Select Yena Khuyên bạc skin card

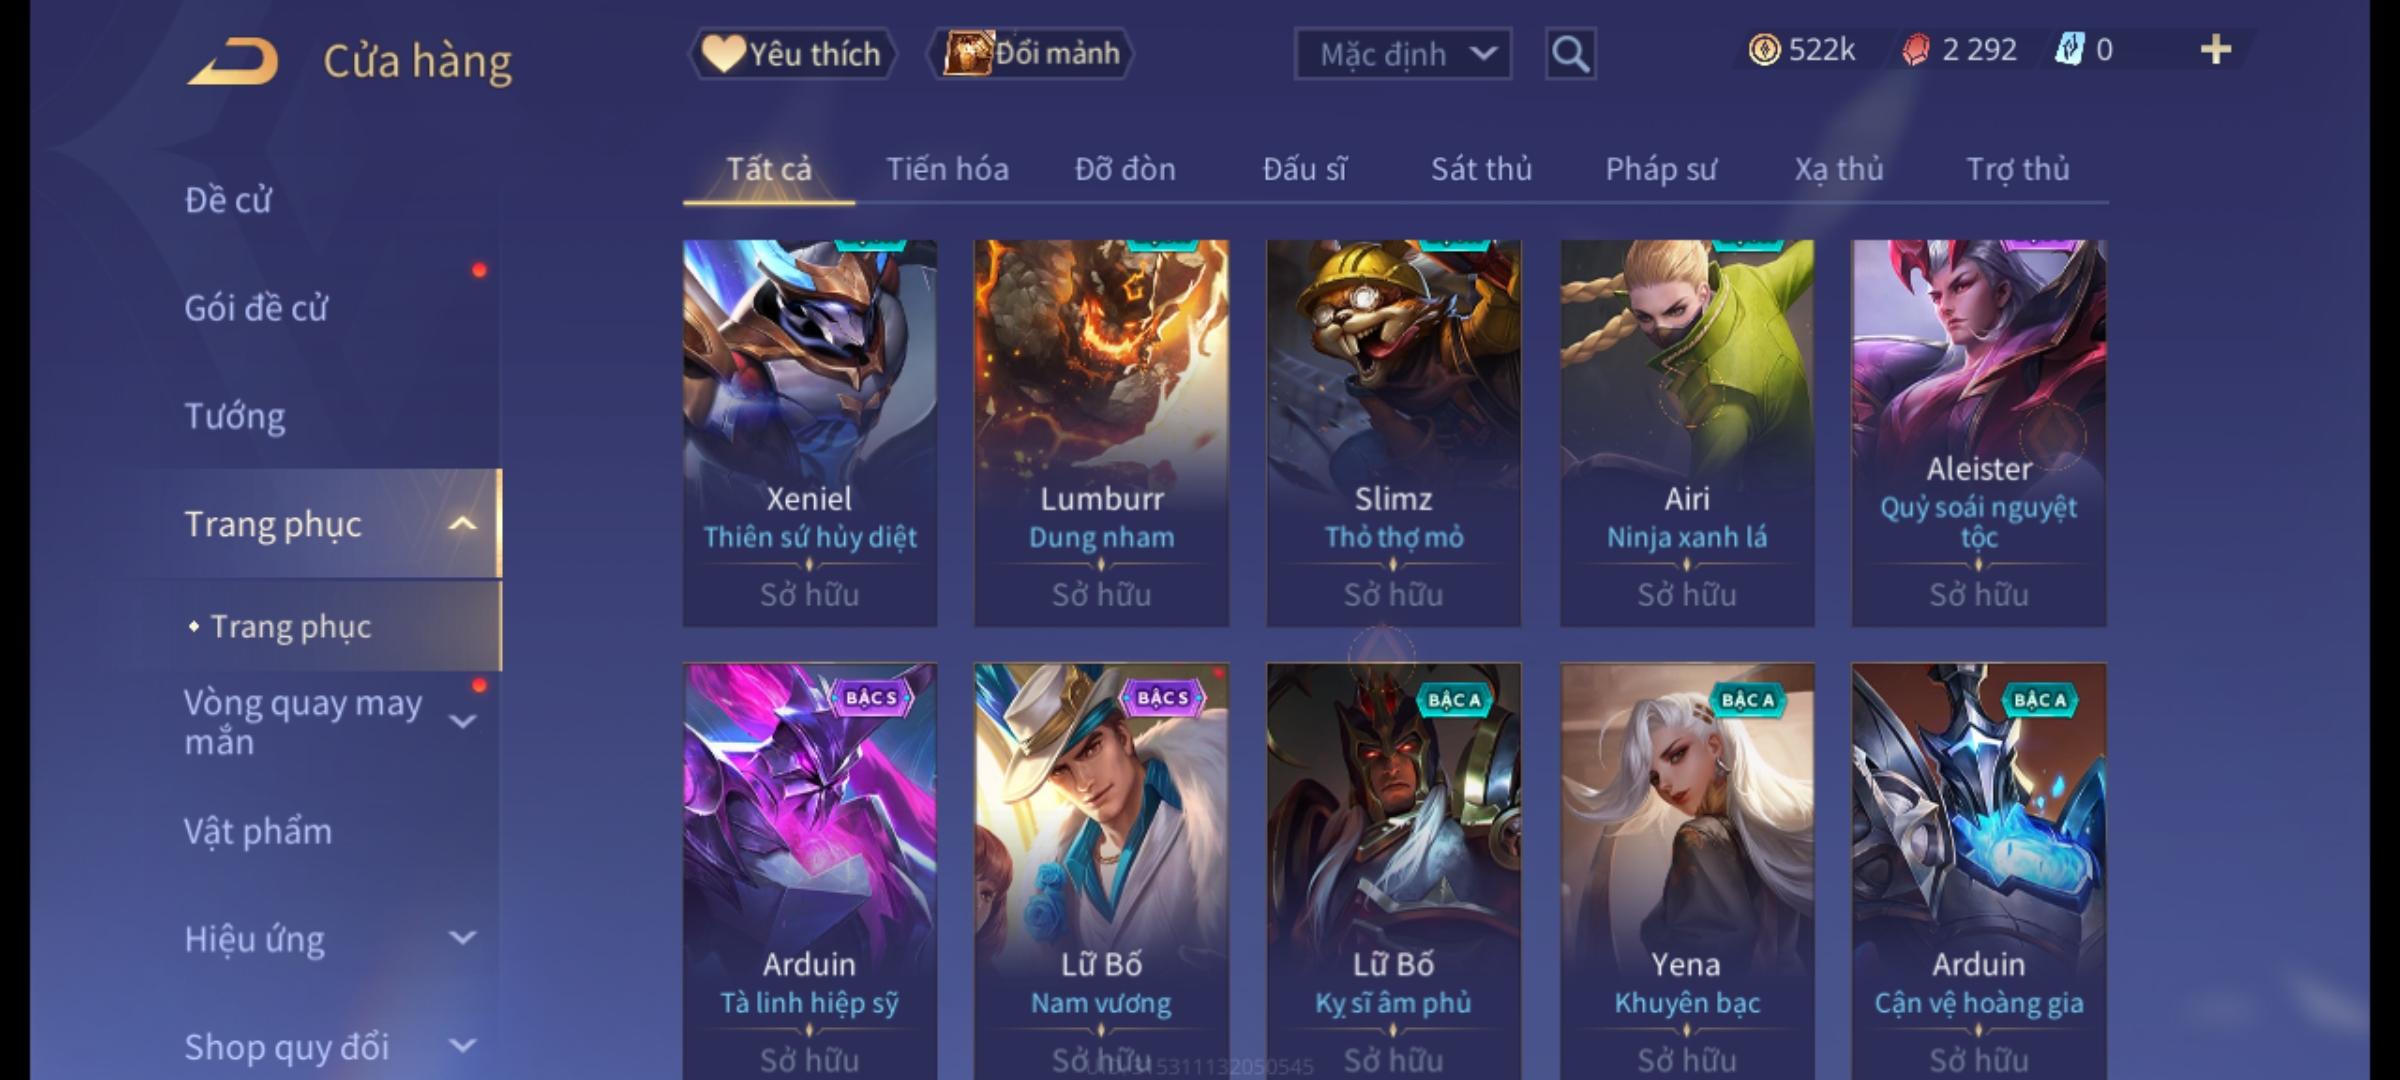click(1687, 870)
